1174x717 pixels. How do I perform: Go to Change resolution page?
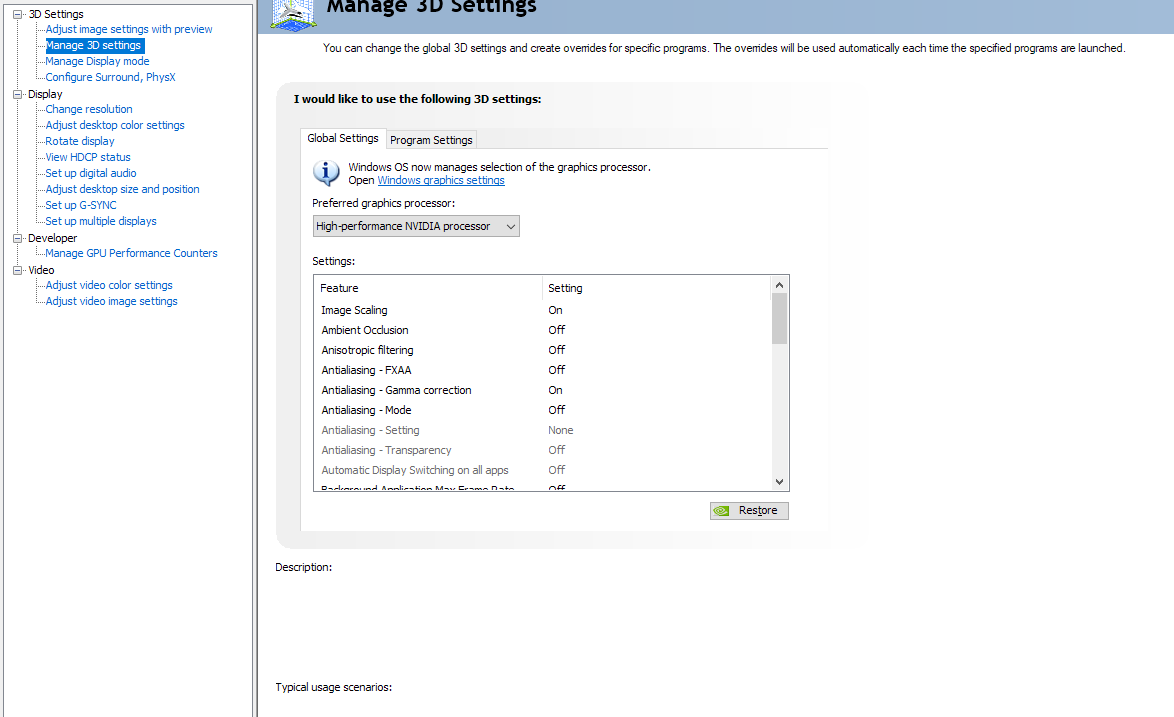tap(89, 109)
